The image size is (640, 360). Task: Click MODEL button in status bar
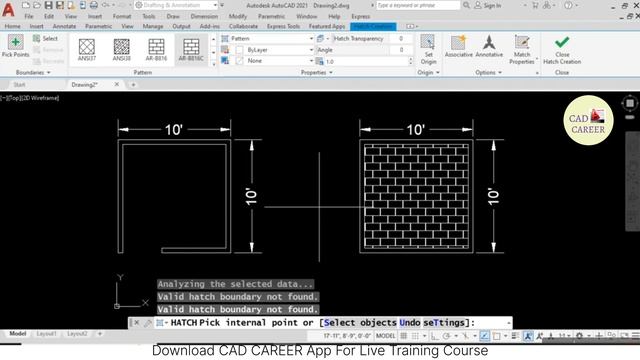click(385, 336)
